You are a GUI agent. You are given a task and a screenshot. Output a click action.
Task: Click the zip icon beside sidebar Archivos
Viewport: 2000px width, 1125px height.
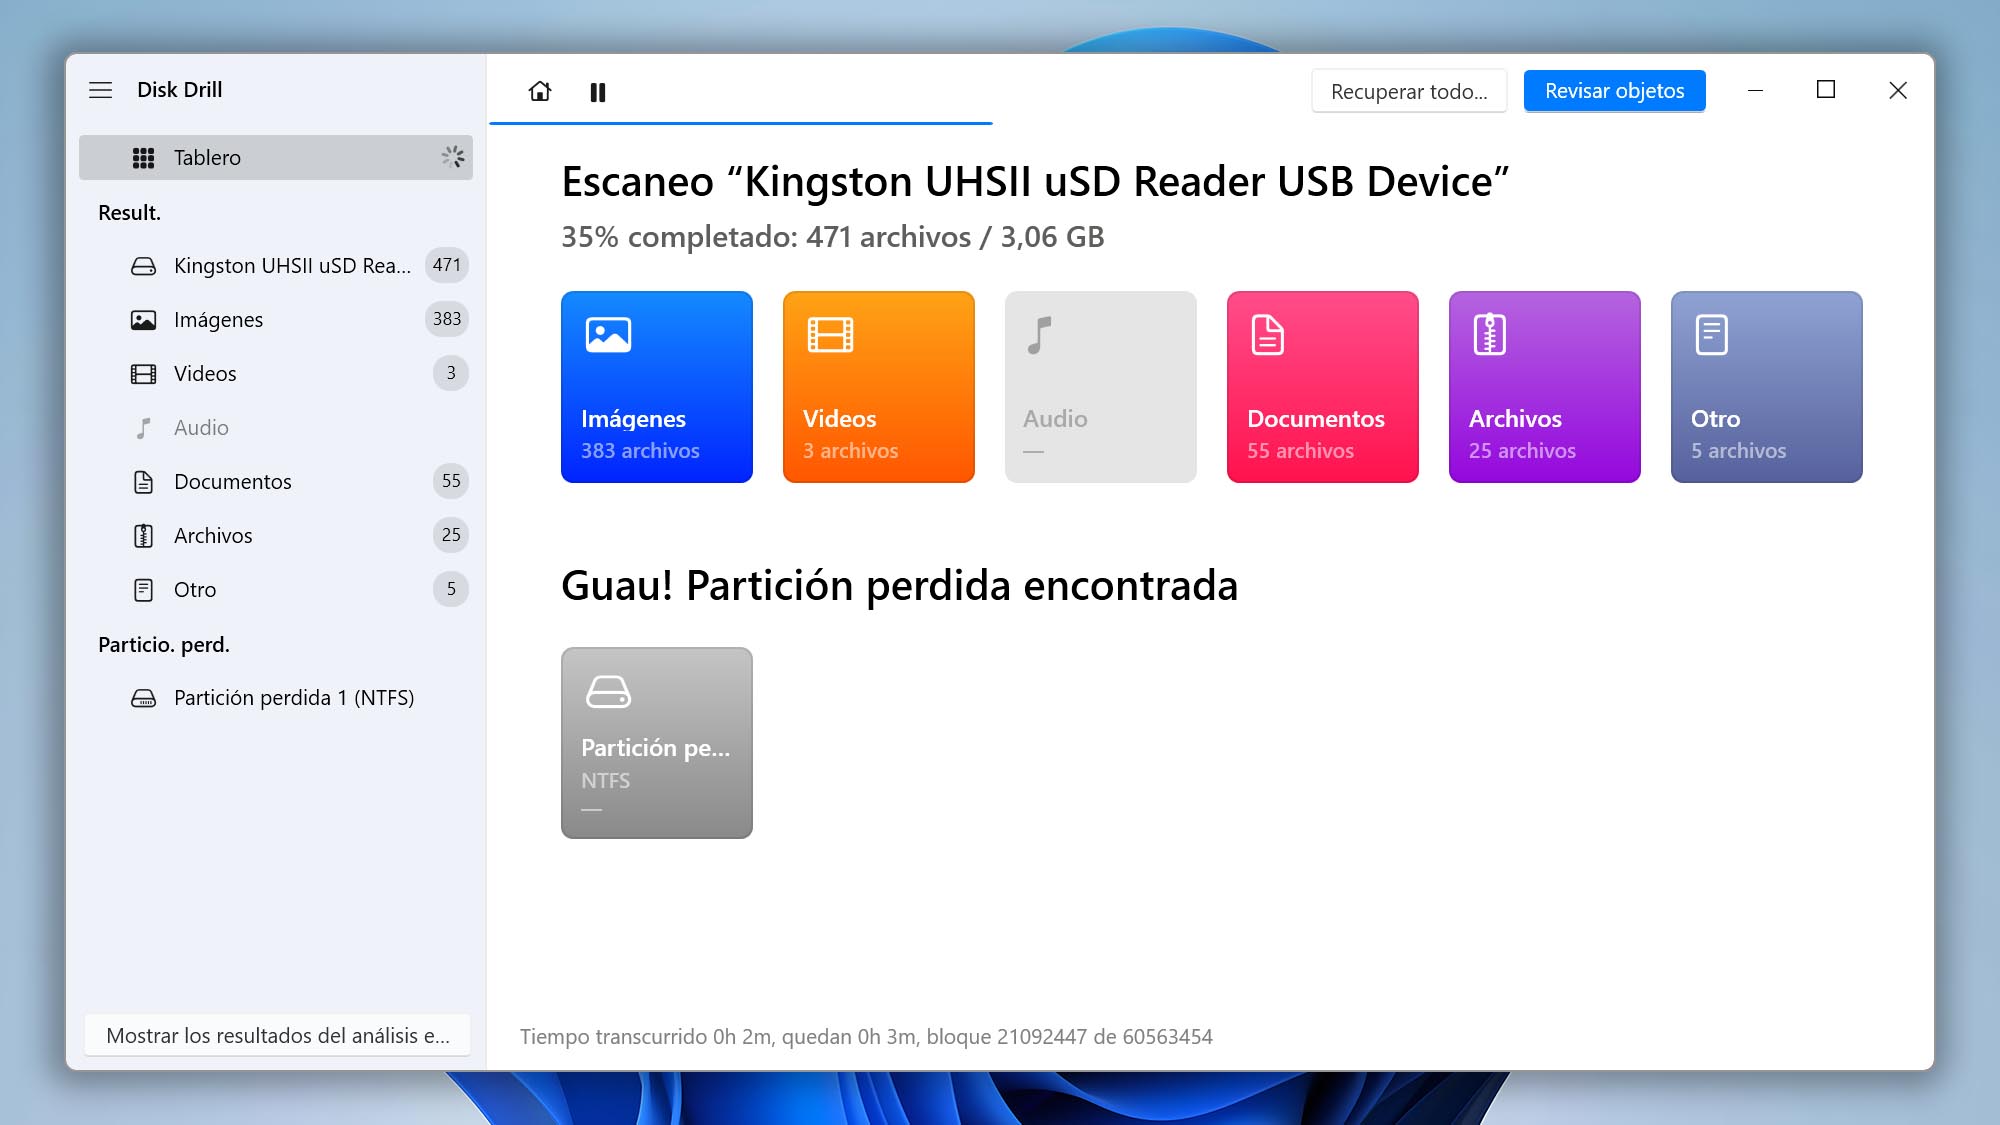(144, 536)
